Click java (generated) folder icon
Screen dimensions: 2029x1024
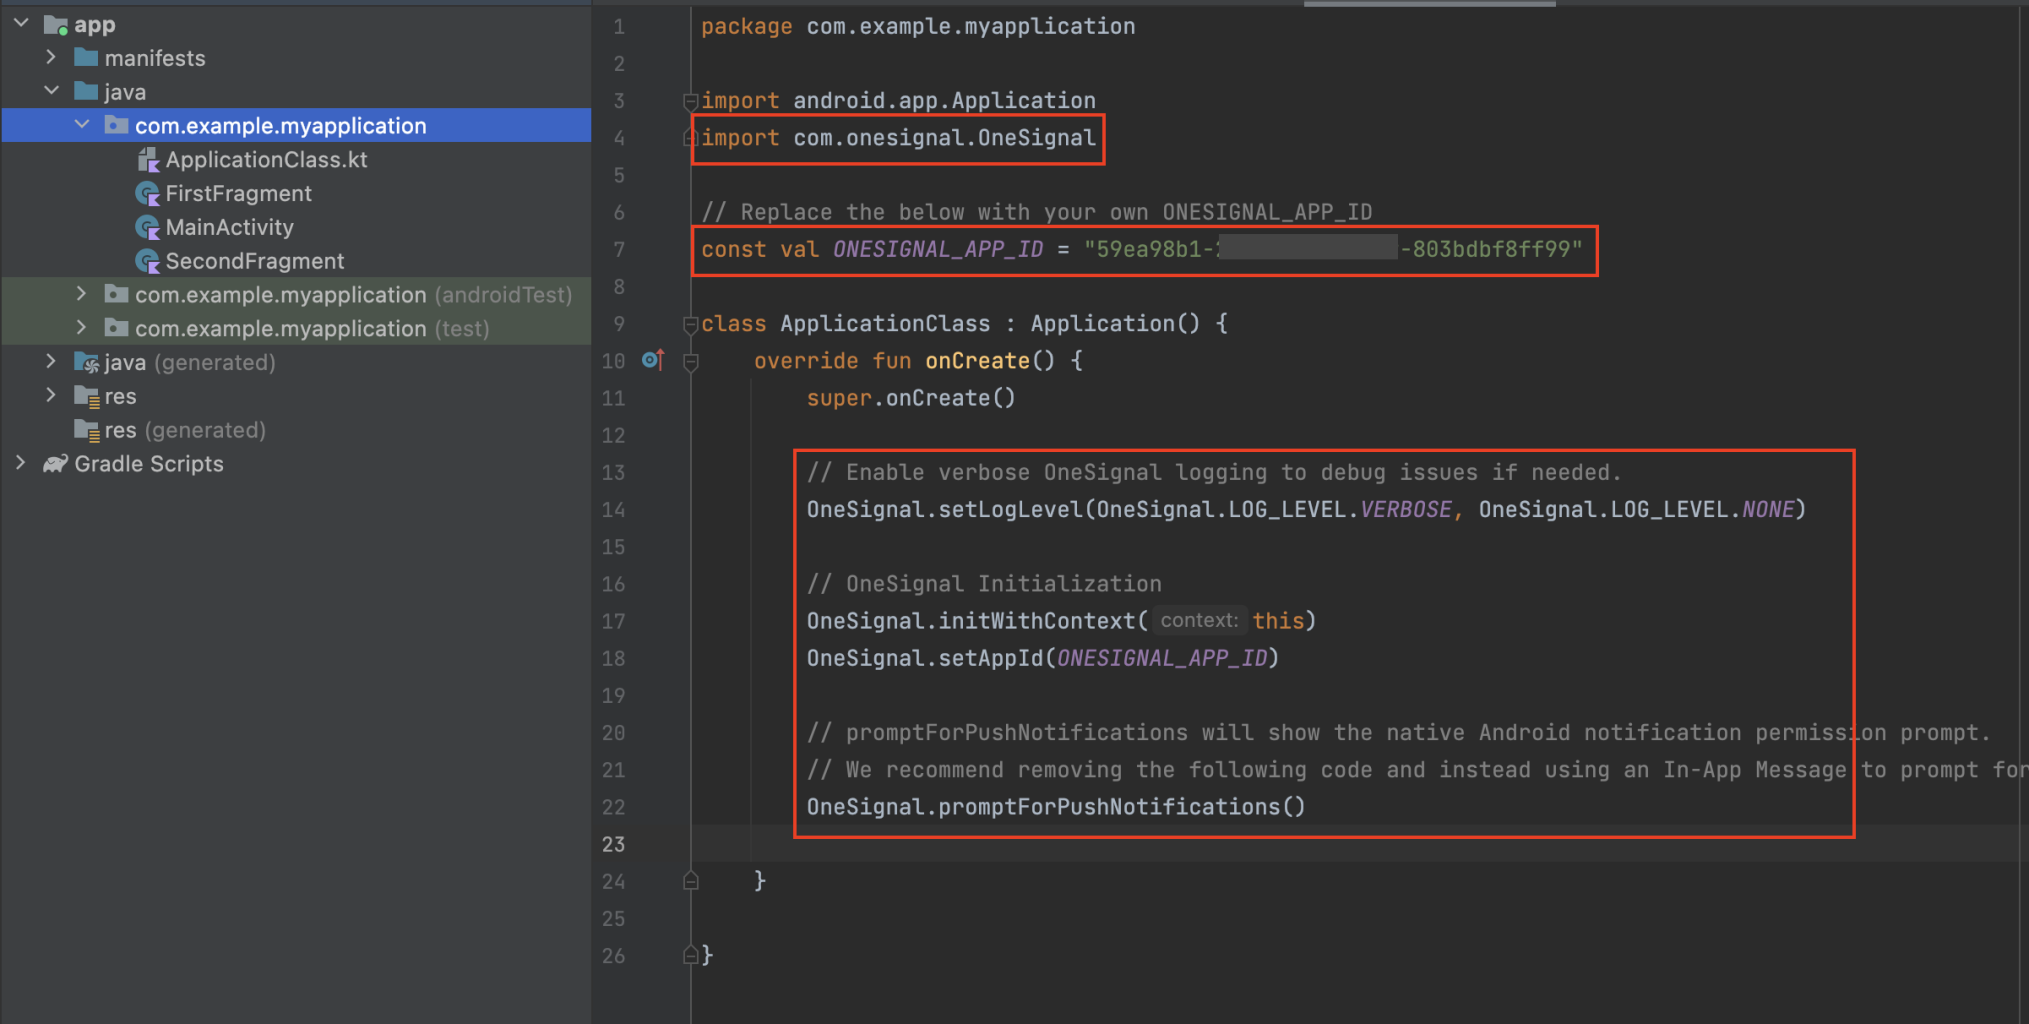pos(87,363)
